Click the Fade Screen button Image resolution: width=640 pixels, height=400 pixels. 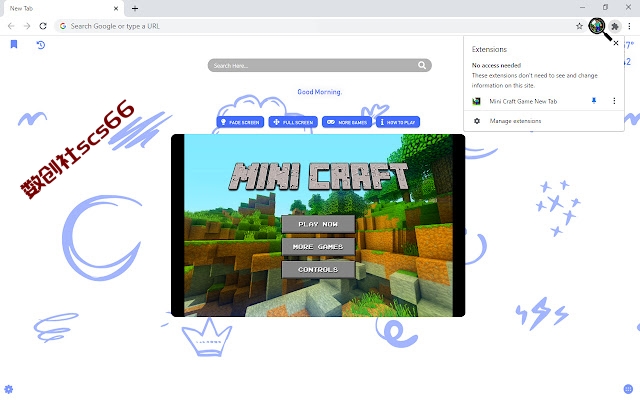click(x=240, y=122)
